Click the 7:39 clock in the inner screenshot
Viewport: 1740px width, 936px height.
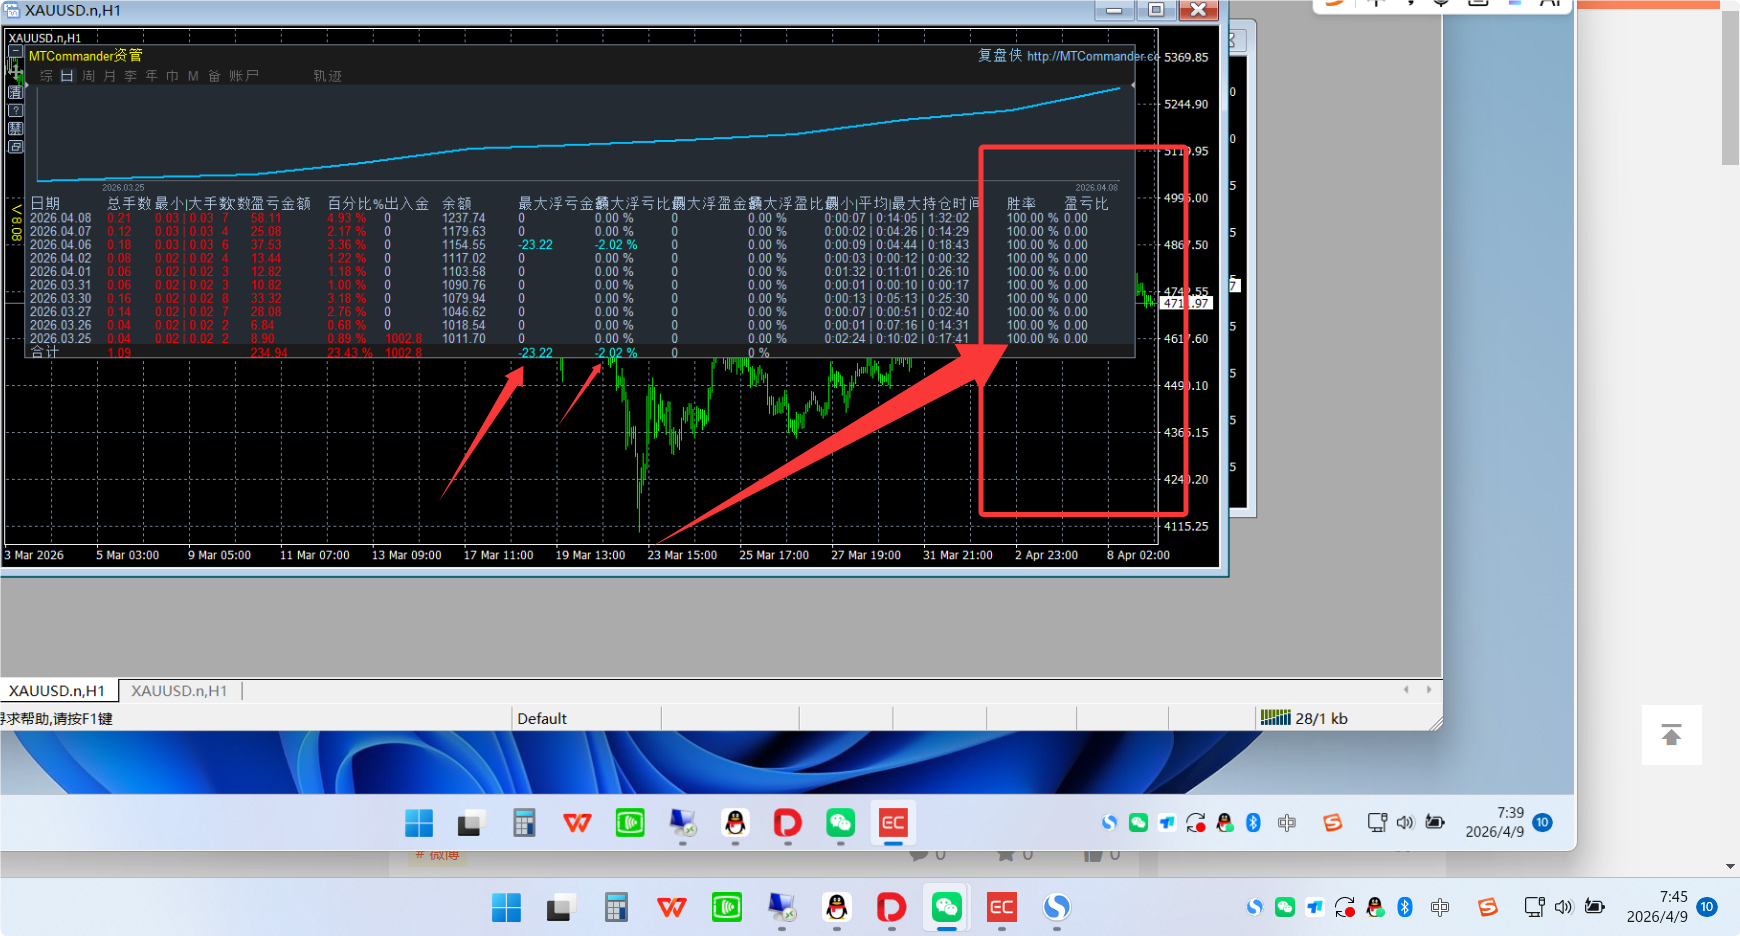pos(1495,822)
